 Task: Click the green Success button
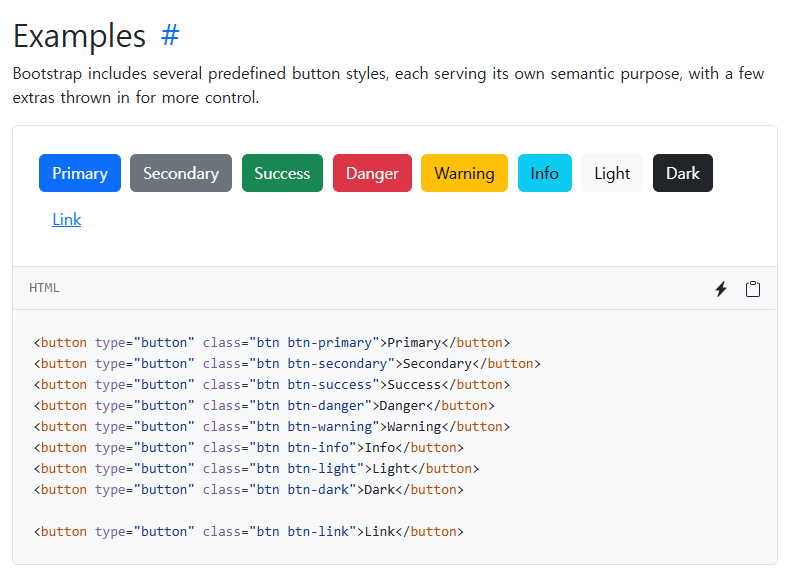tap(282, 173)
